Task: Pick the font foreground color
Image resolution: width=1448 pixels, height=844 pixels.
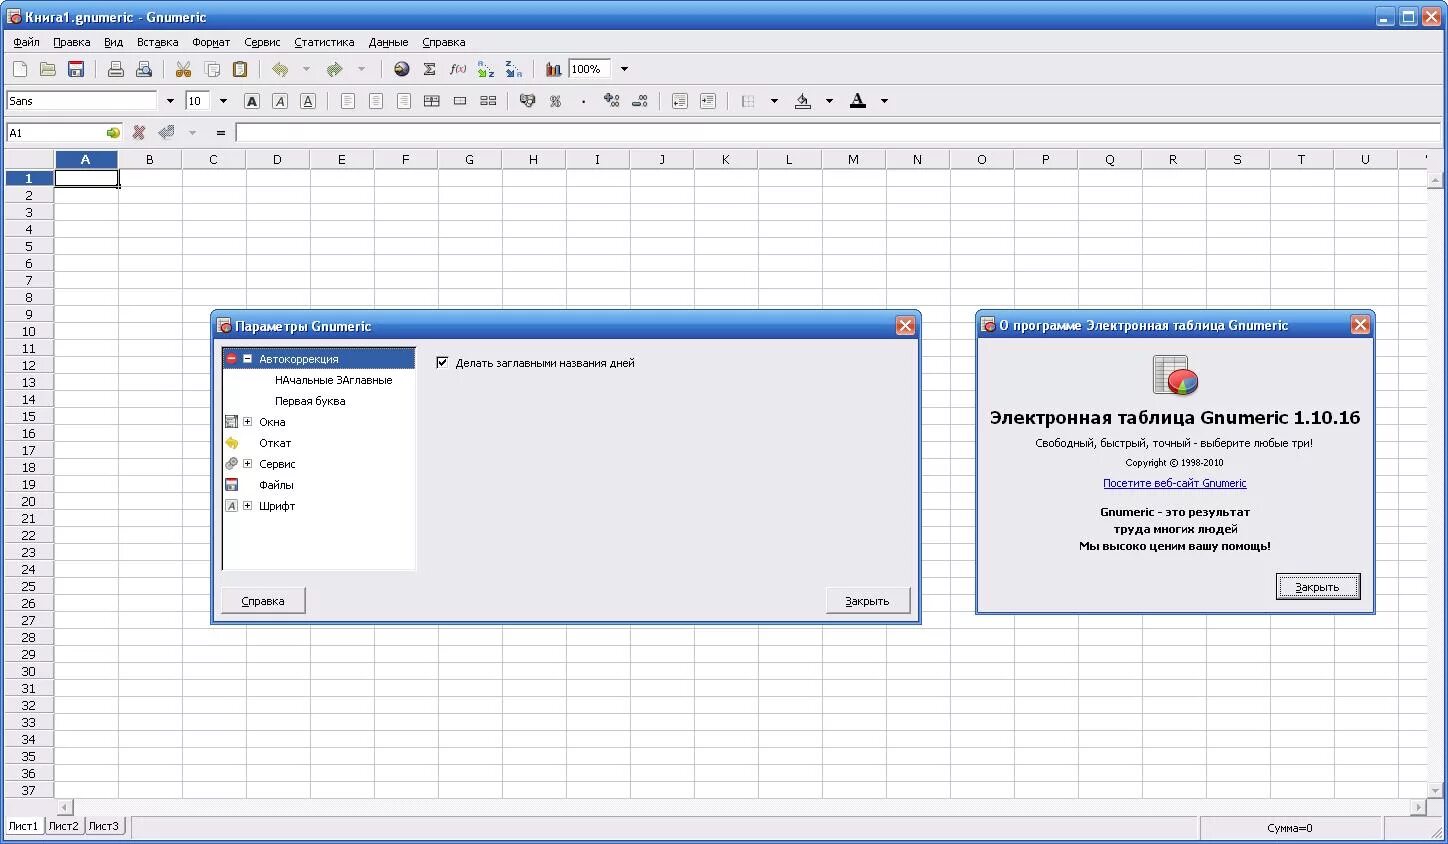Action: [857, 101]
